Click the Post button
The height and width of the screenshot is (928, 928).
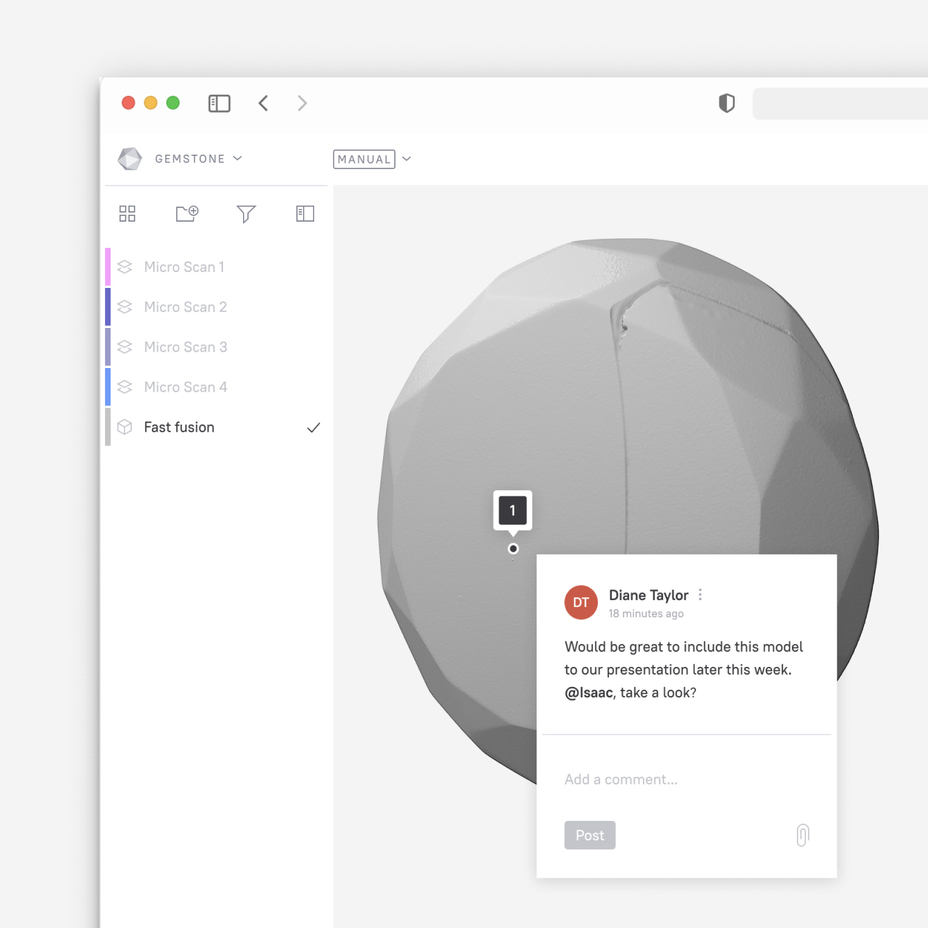(x=590, y=835)
